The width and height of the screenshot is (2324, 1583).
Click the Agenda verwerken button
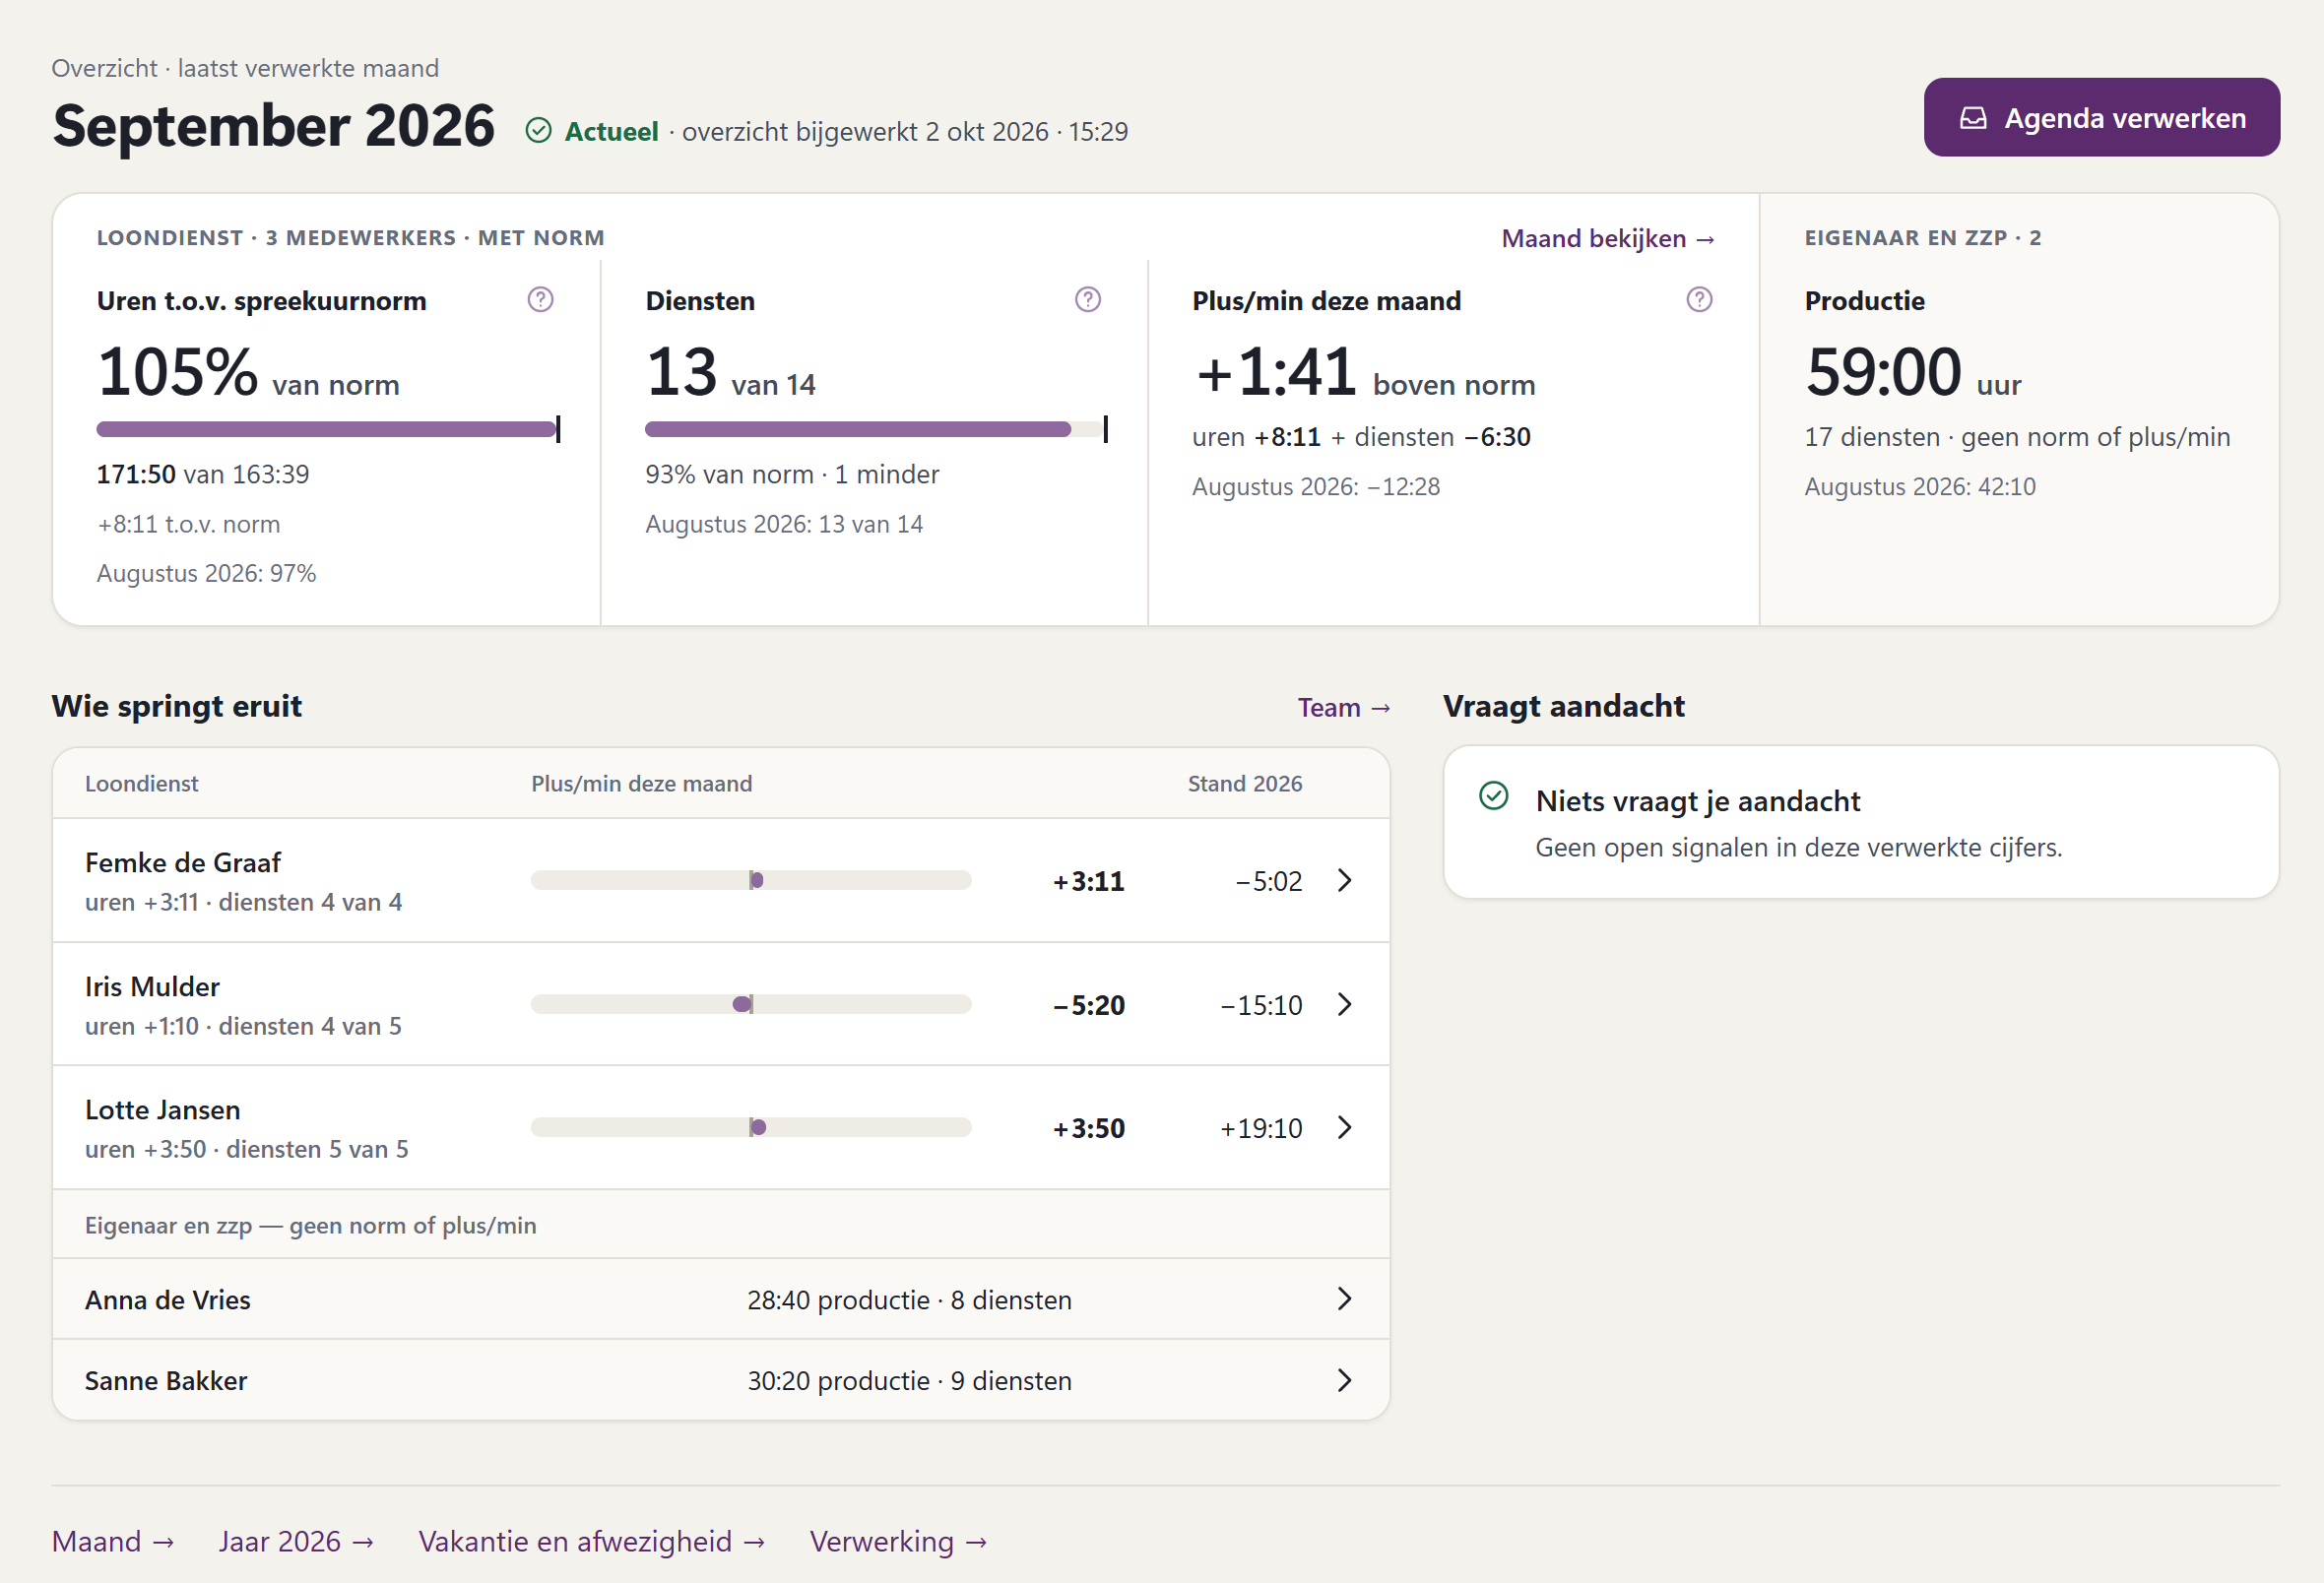(x=2101, y=118)
